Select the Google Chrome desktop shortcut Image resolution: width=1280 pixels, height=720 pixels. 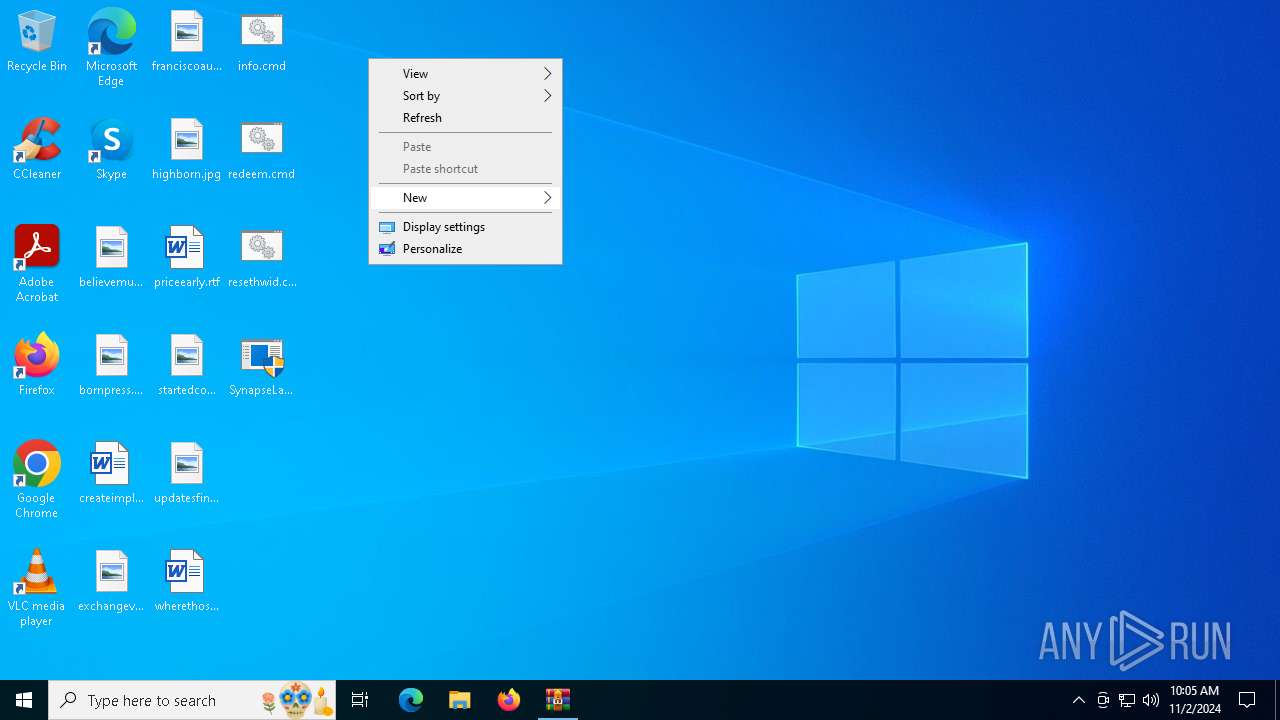click(37, 480)
